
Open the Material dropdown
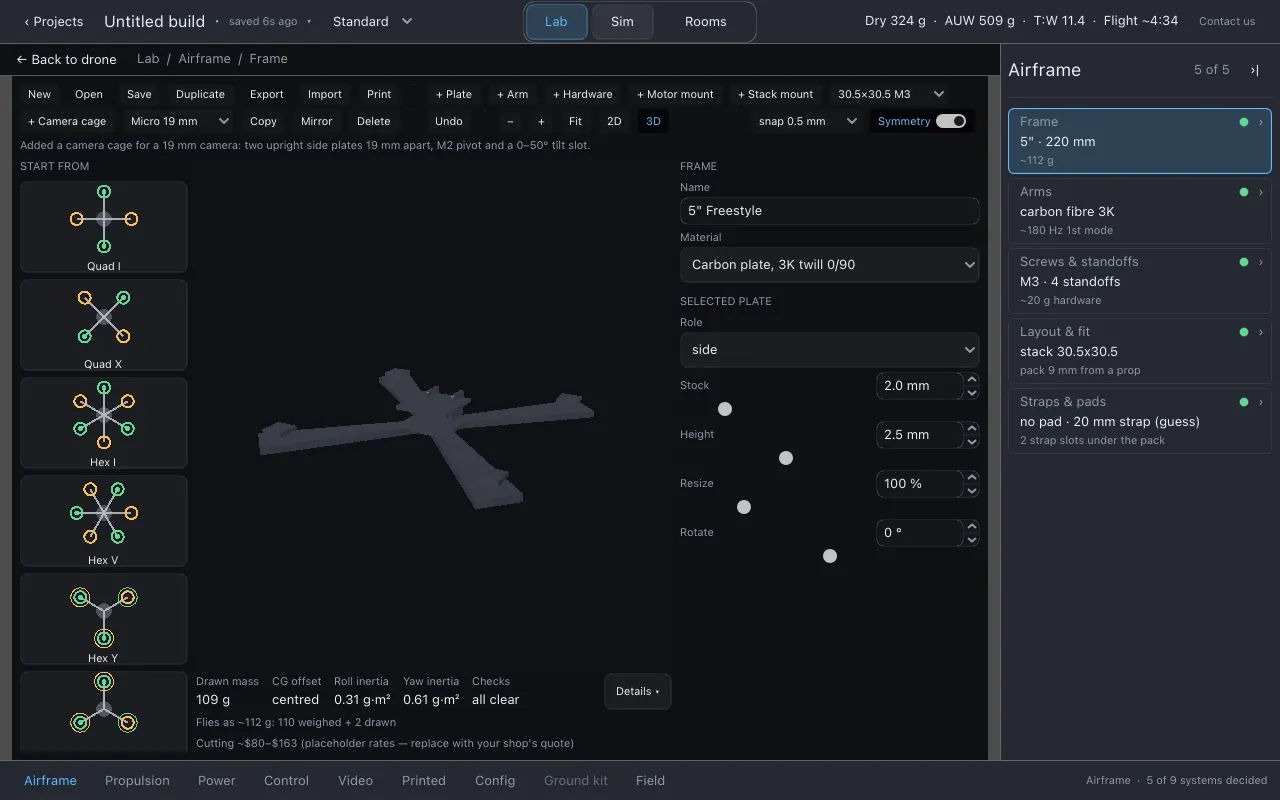click(x=829, y=265)
